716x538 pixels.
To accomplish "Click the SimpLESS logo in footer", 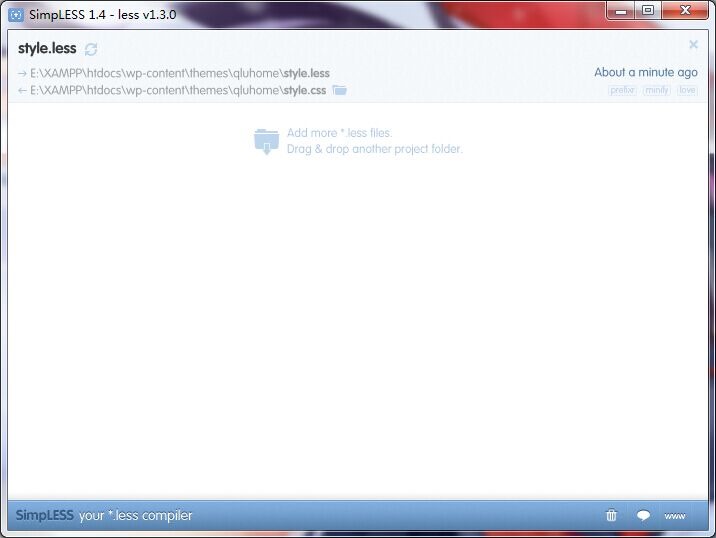I will 45,515.
